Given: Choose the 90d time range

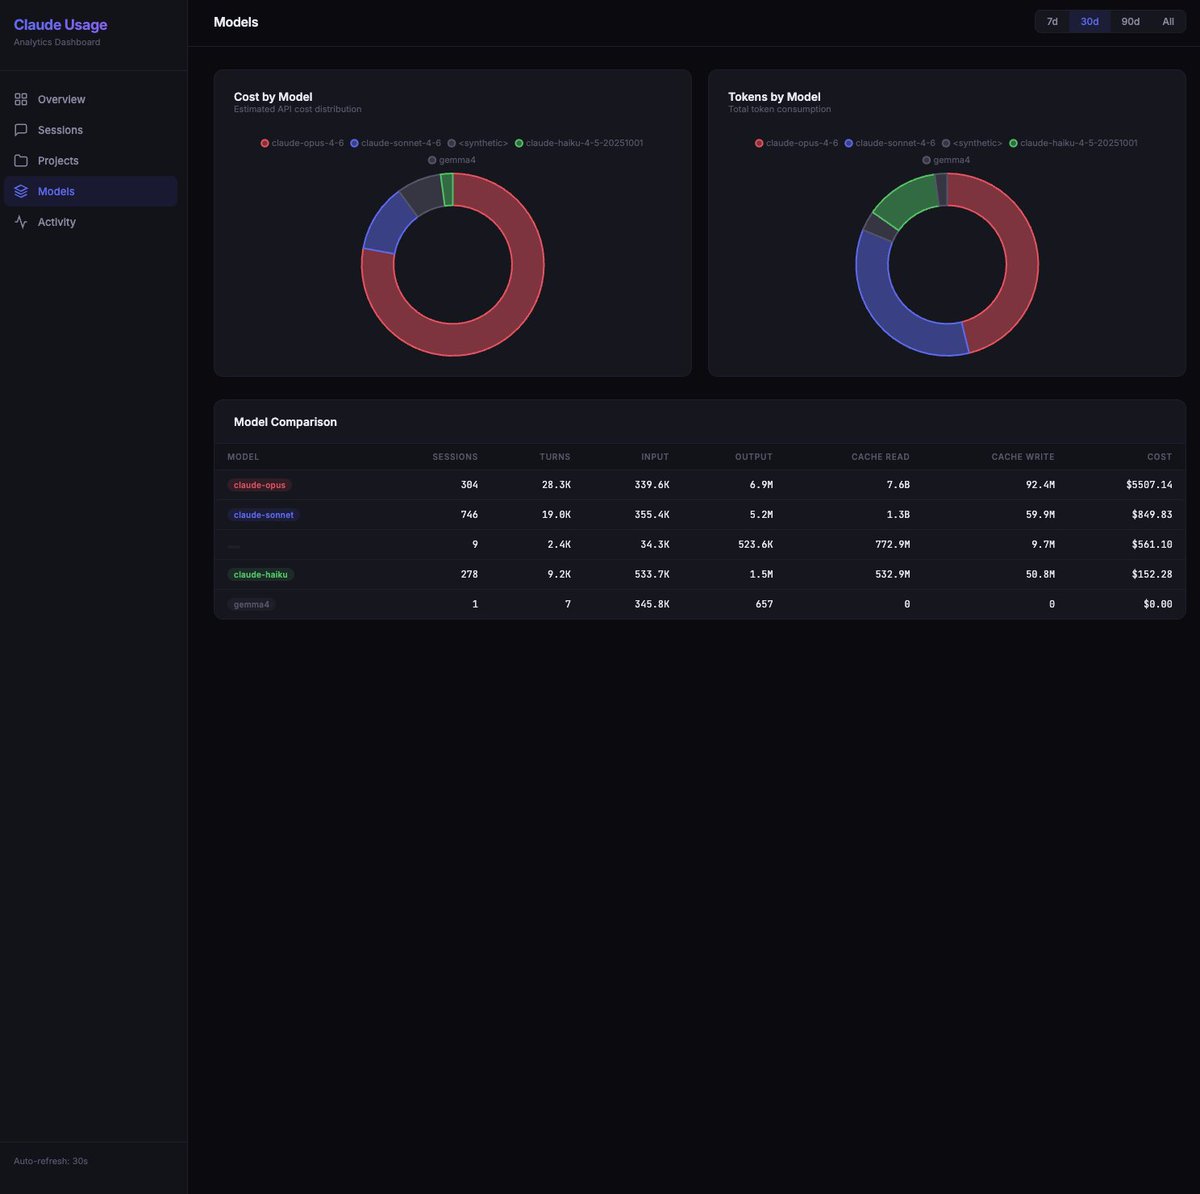Looking at the screenshot, I should tap(1130, 21).
